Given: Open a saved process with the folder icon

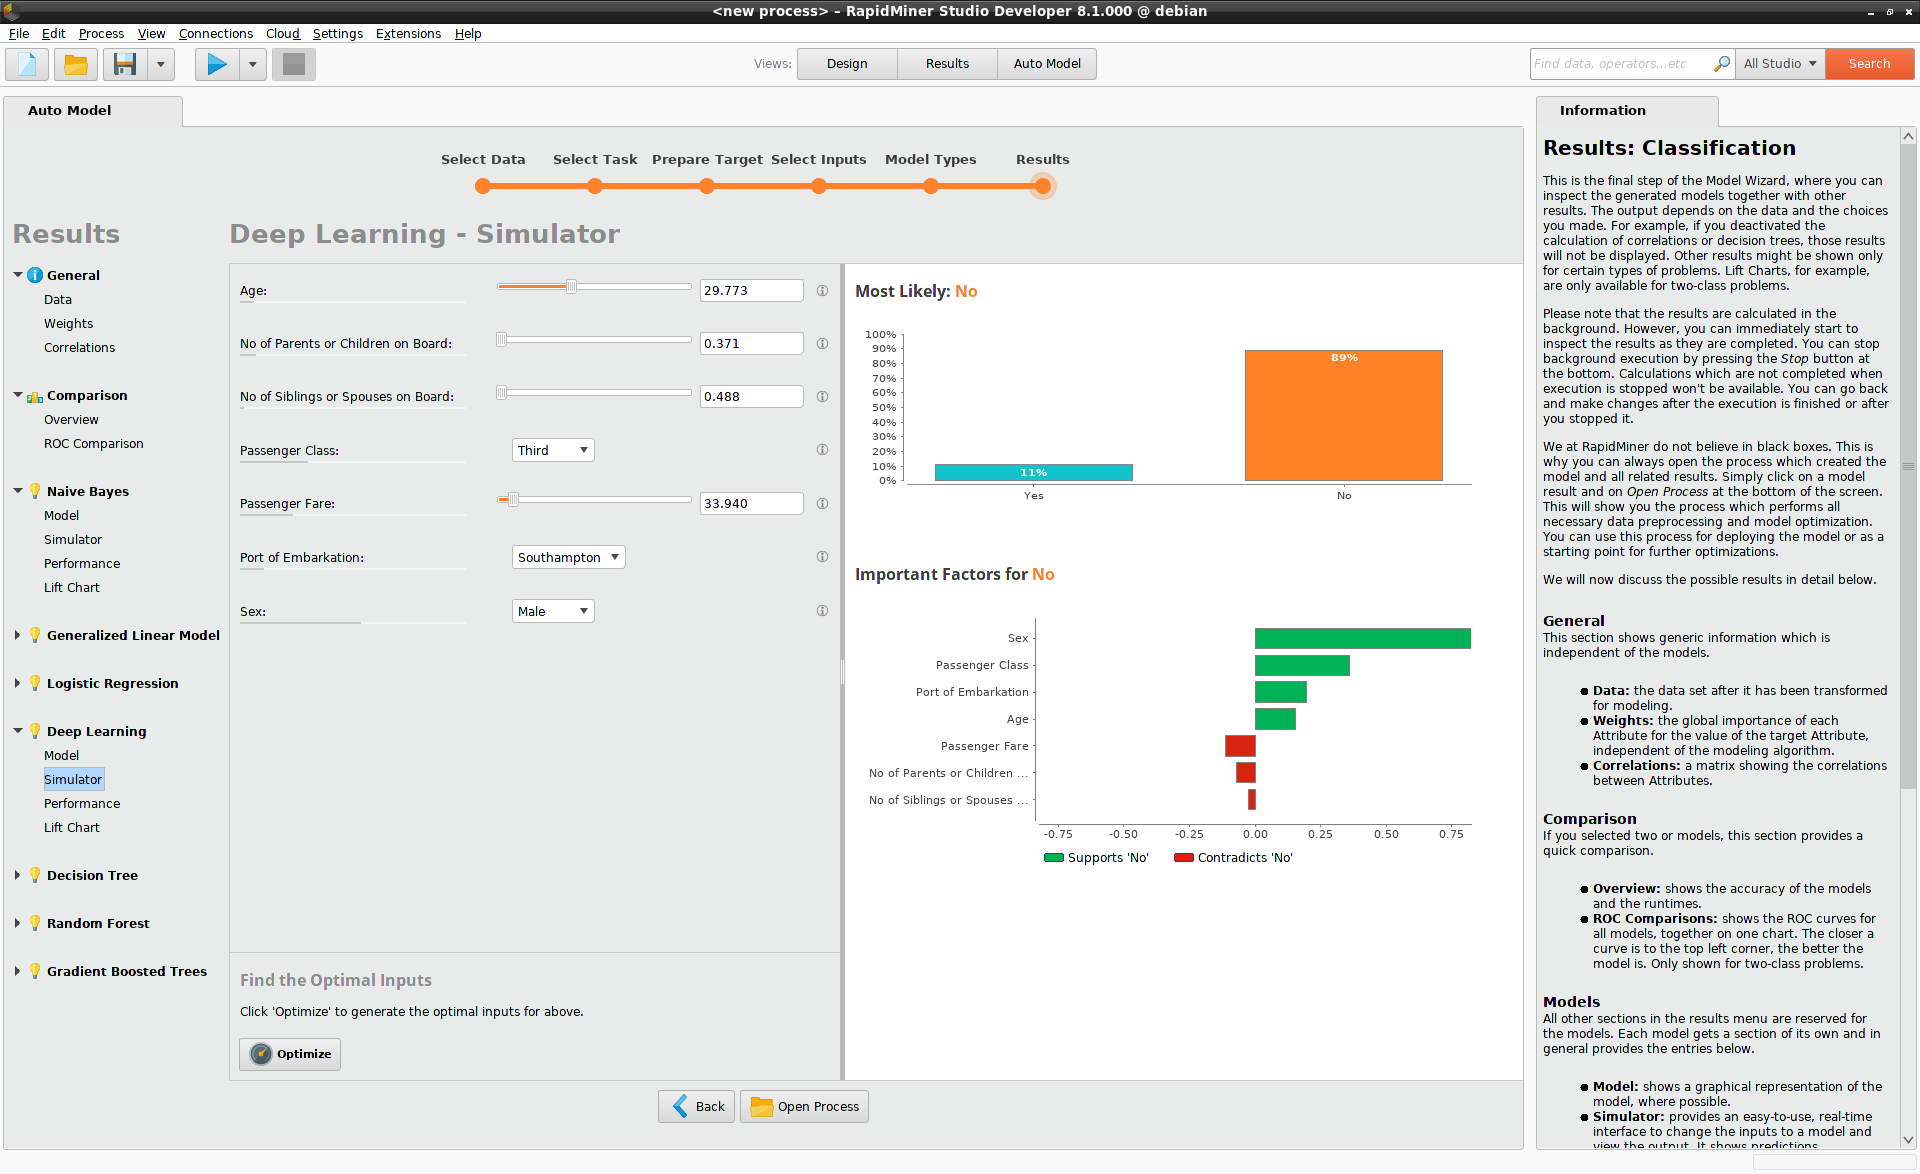Looking at the screenshot, I should 76,63.
